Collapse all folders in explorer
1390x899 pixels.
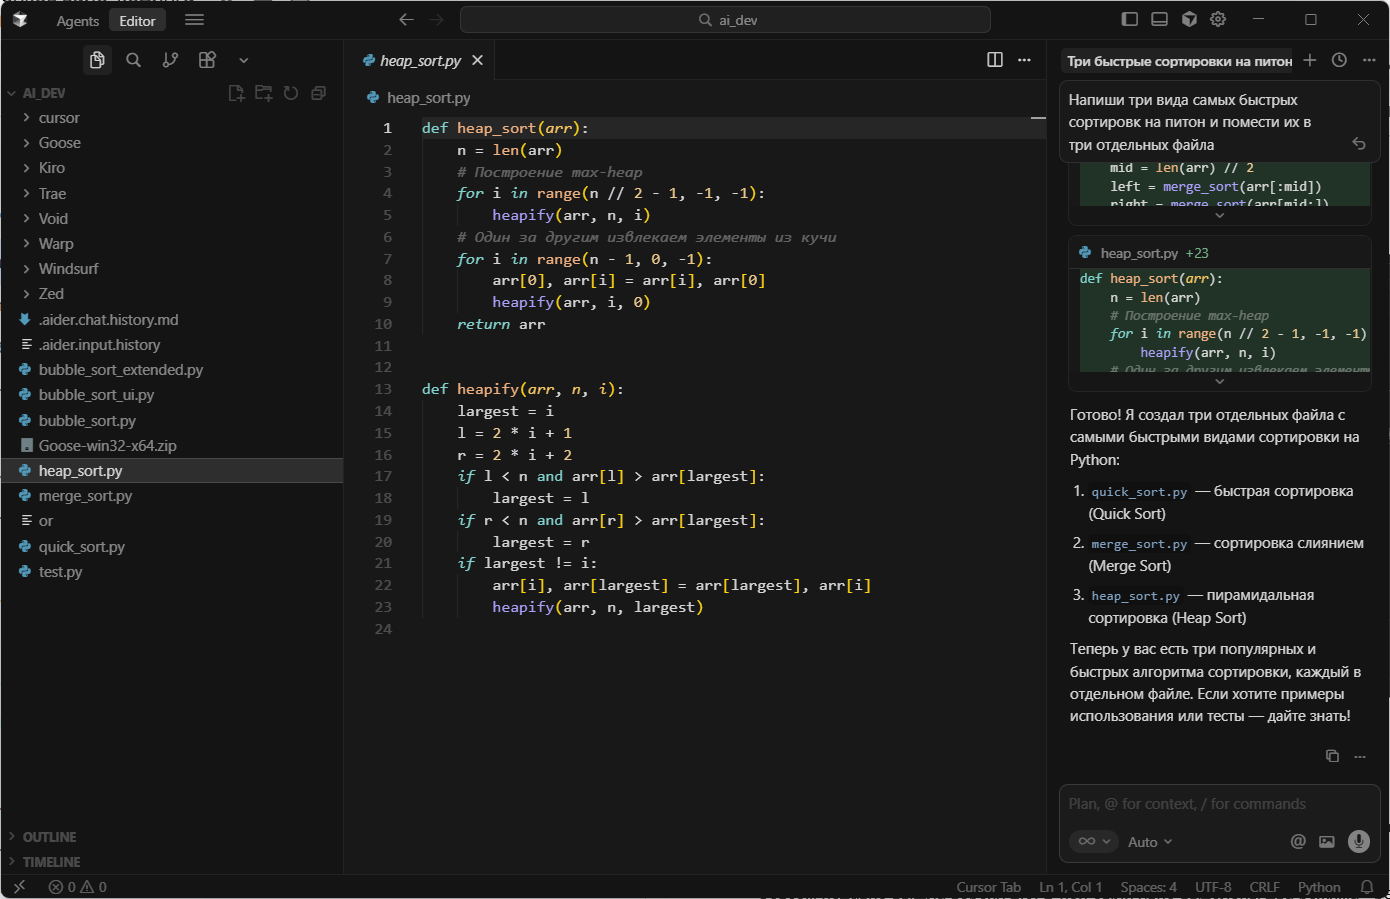click(x=318, y=93)
